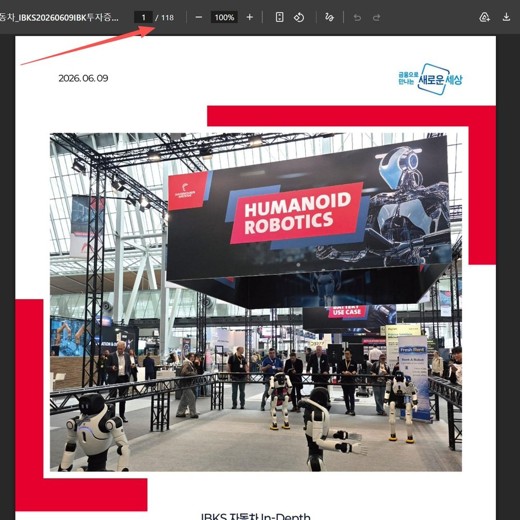Click the 새로운 세상 logo
Image resolution: width=520 pixels, height=520 pixels.
click(430, 79)
